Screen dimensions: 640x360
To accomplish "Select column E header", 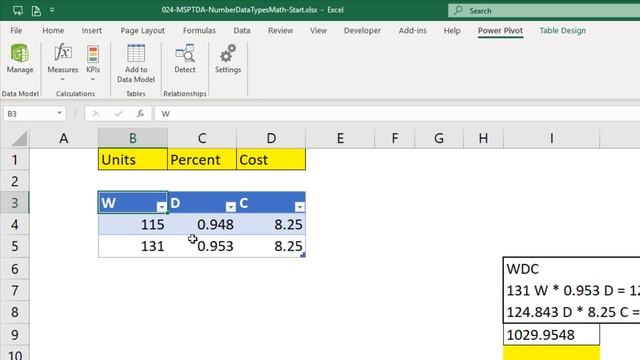I will point(340,138).
